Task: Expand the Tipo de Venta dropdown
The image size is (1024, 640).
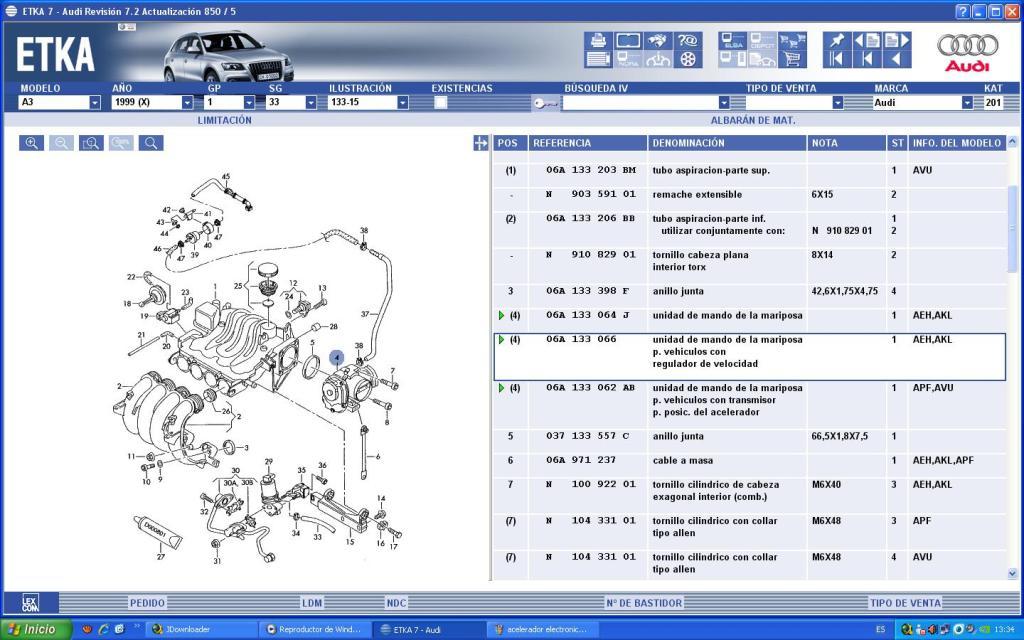Action: (838, 103)
